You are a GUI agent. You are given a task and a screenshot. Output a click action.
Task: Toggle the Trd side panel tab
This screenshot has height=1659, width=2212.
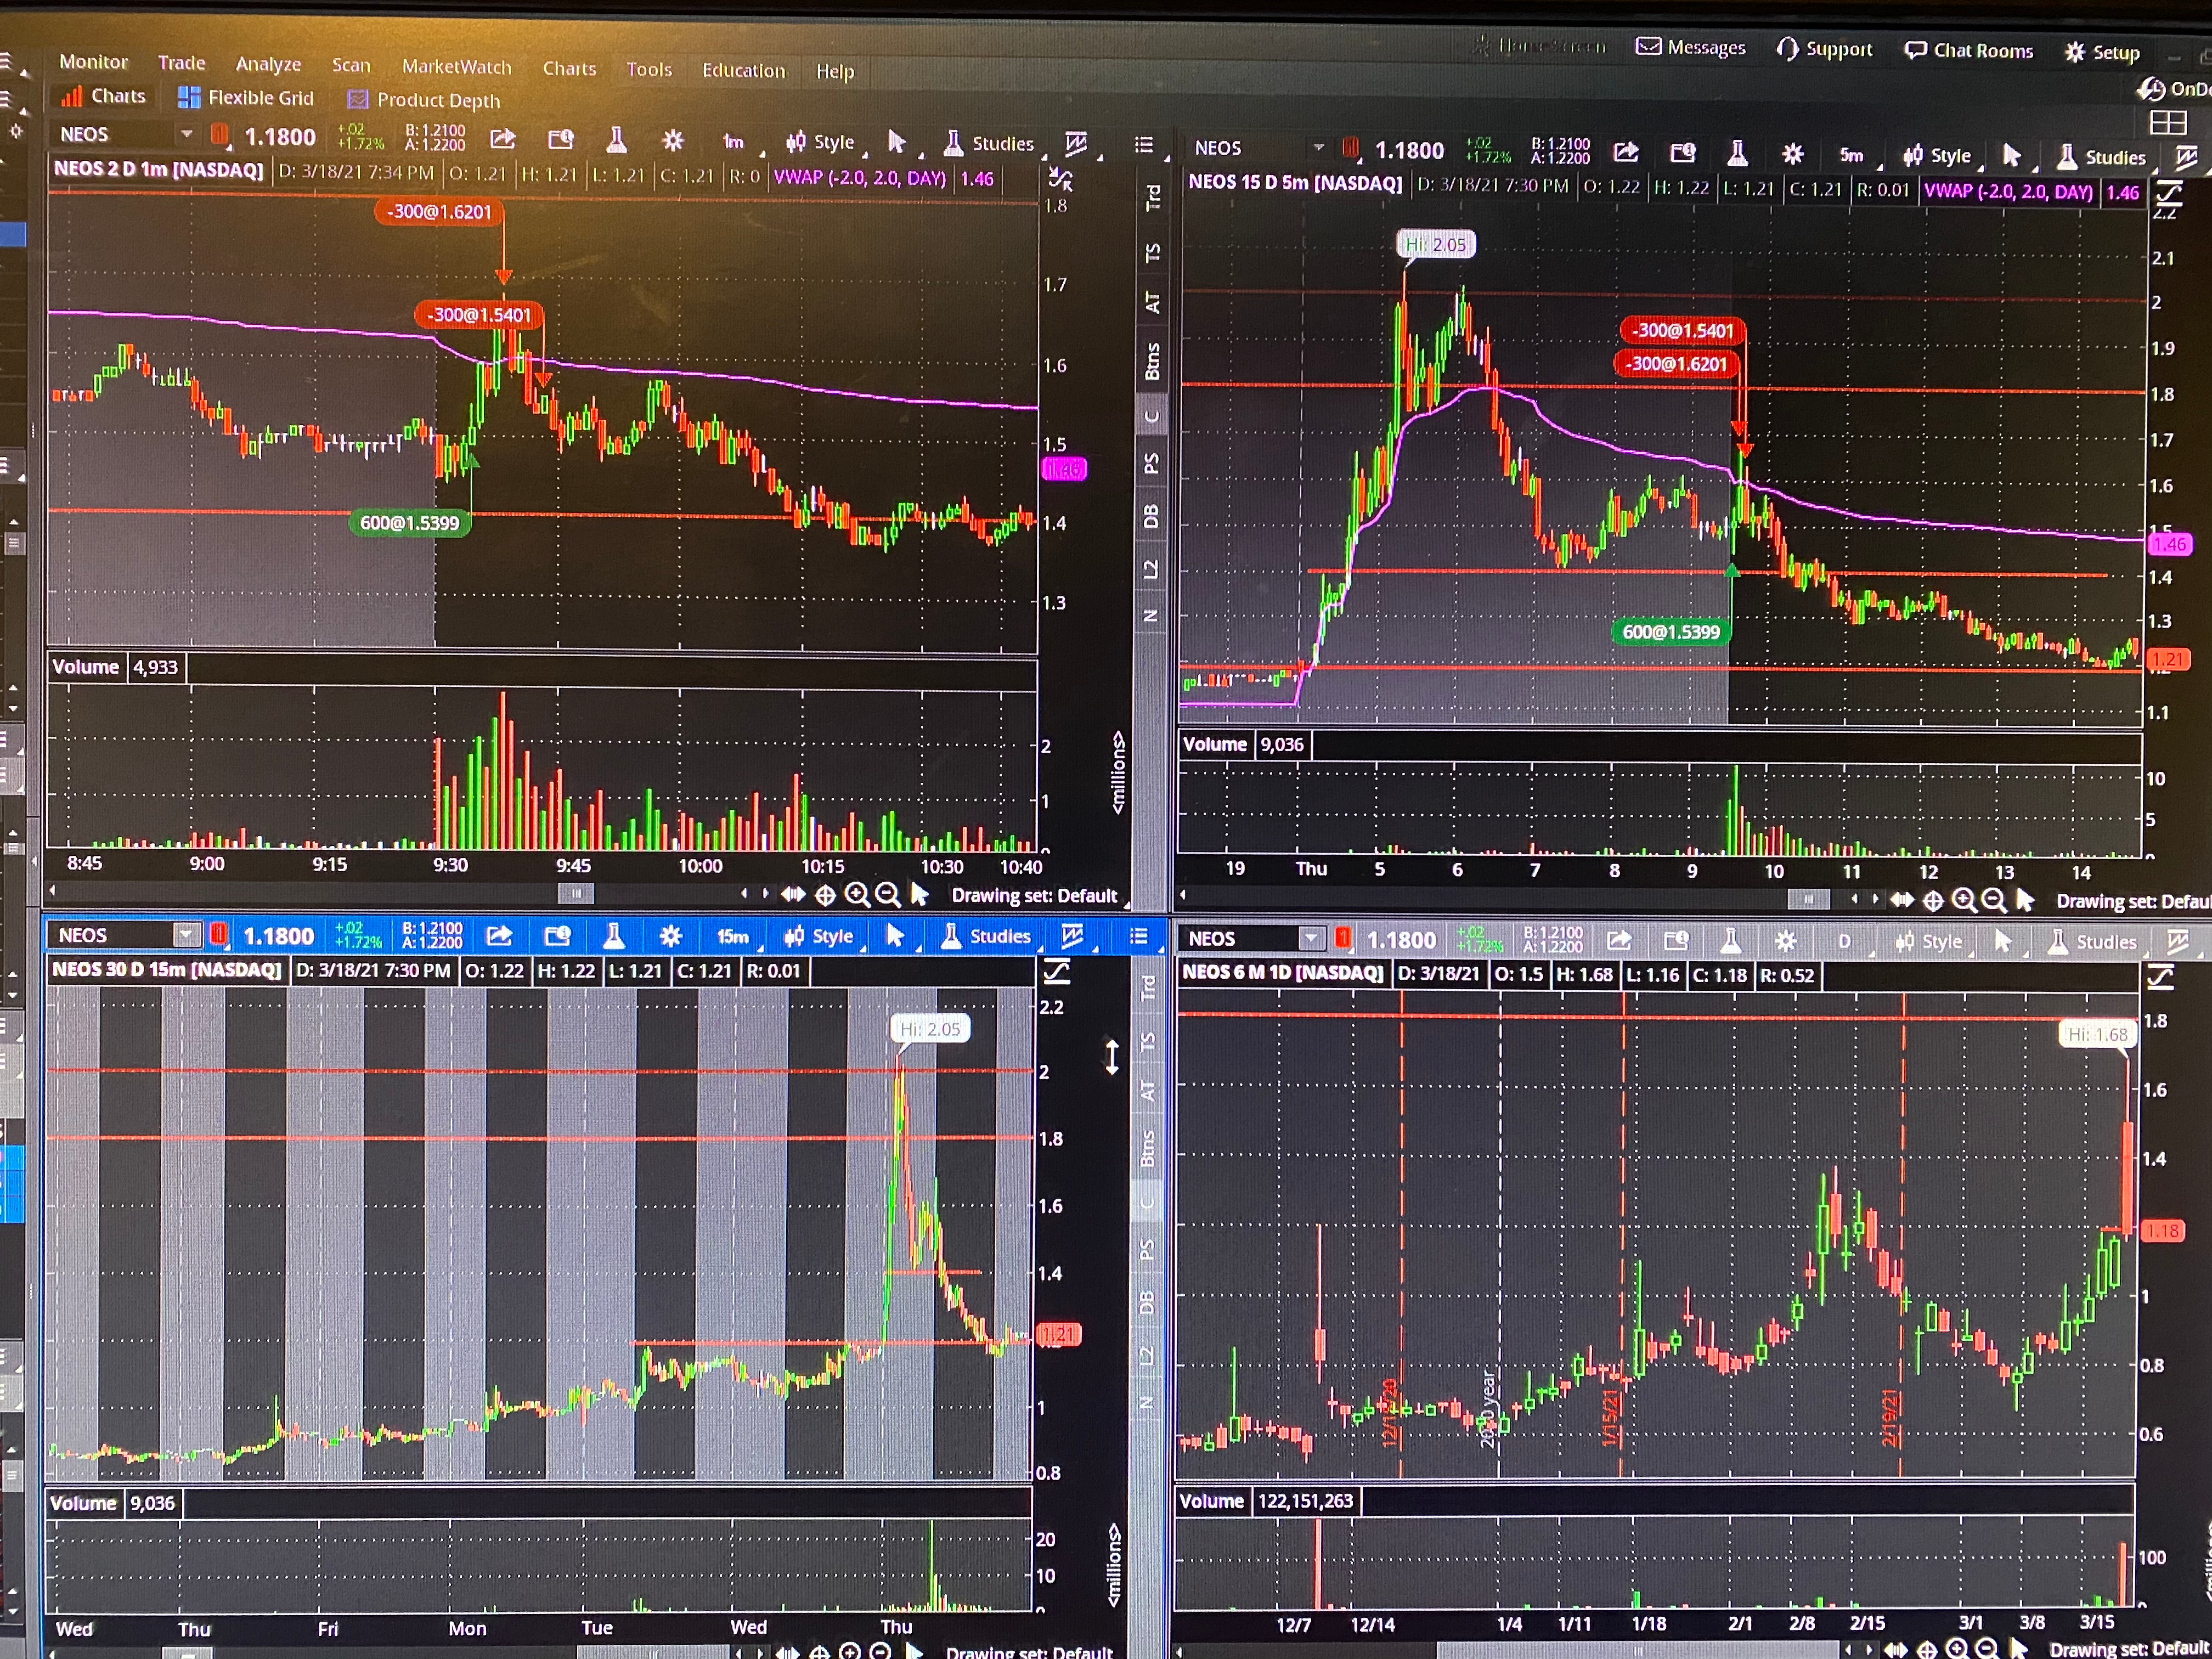[x=1152, y=197]
